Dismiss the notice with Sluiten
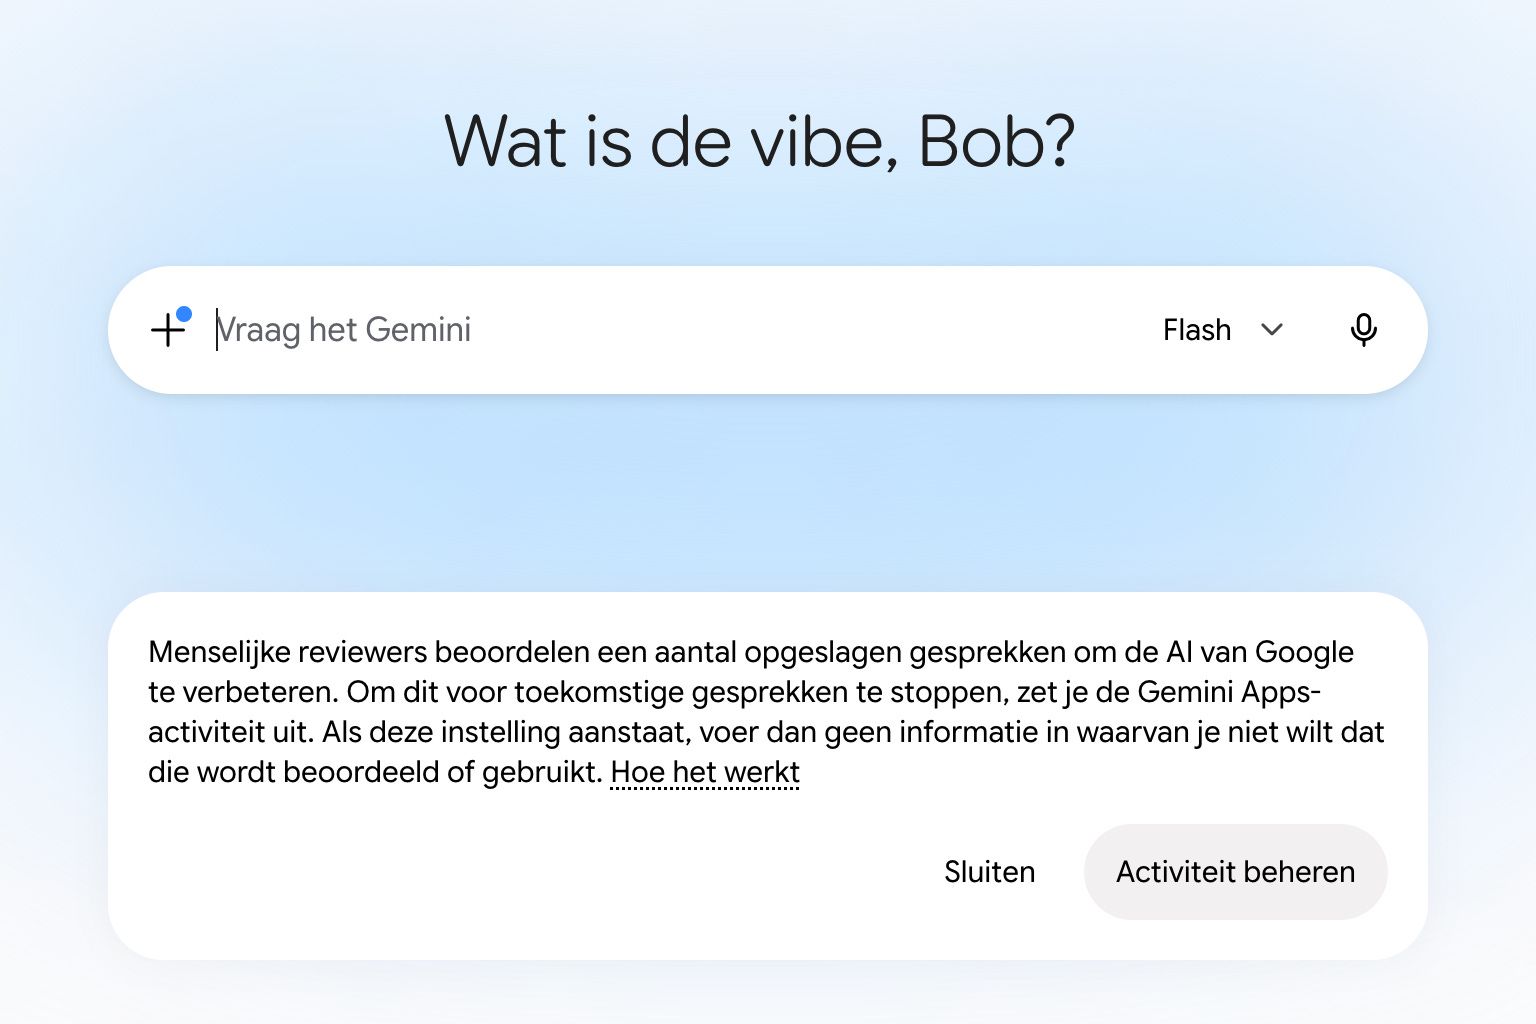Image resolution: width=1536 pixels, height=1024 pixels. pyautogui.click(x=989, y=872)
